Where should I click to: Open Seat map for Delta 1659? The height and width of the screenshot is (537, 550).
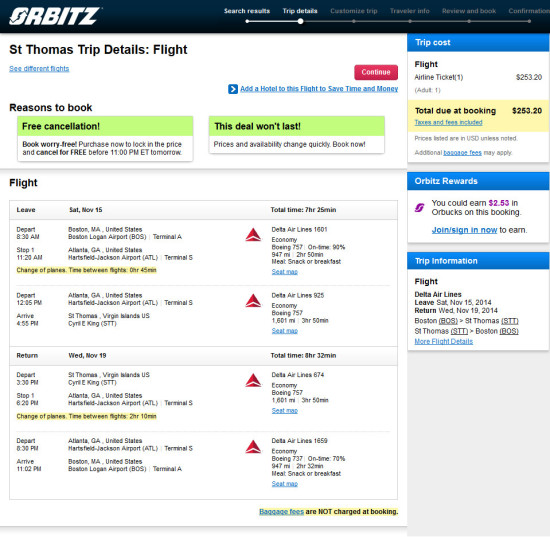click(x=284, y=484)
